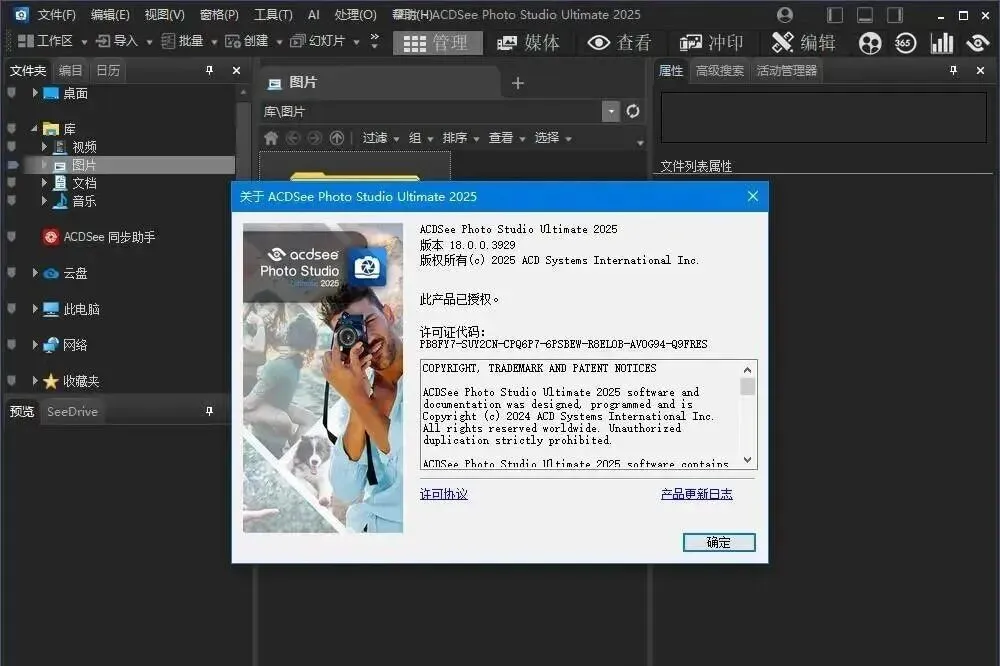Open the license agreement link
The height and width of the screenshot is (666, 1000).
coord(444,494)
